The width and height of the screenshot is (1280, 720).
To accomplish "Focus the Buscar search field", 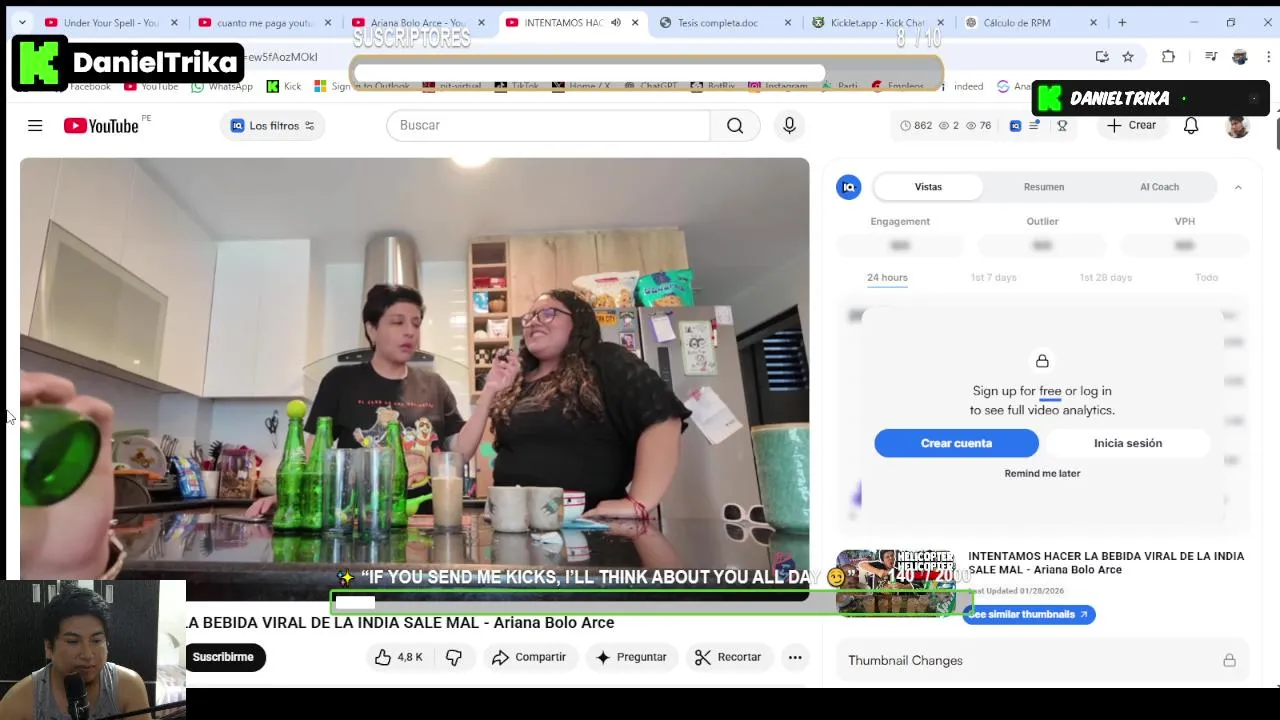I will point(548,125).
